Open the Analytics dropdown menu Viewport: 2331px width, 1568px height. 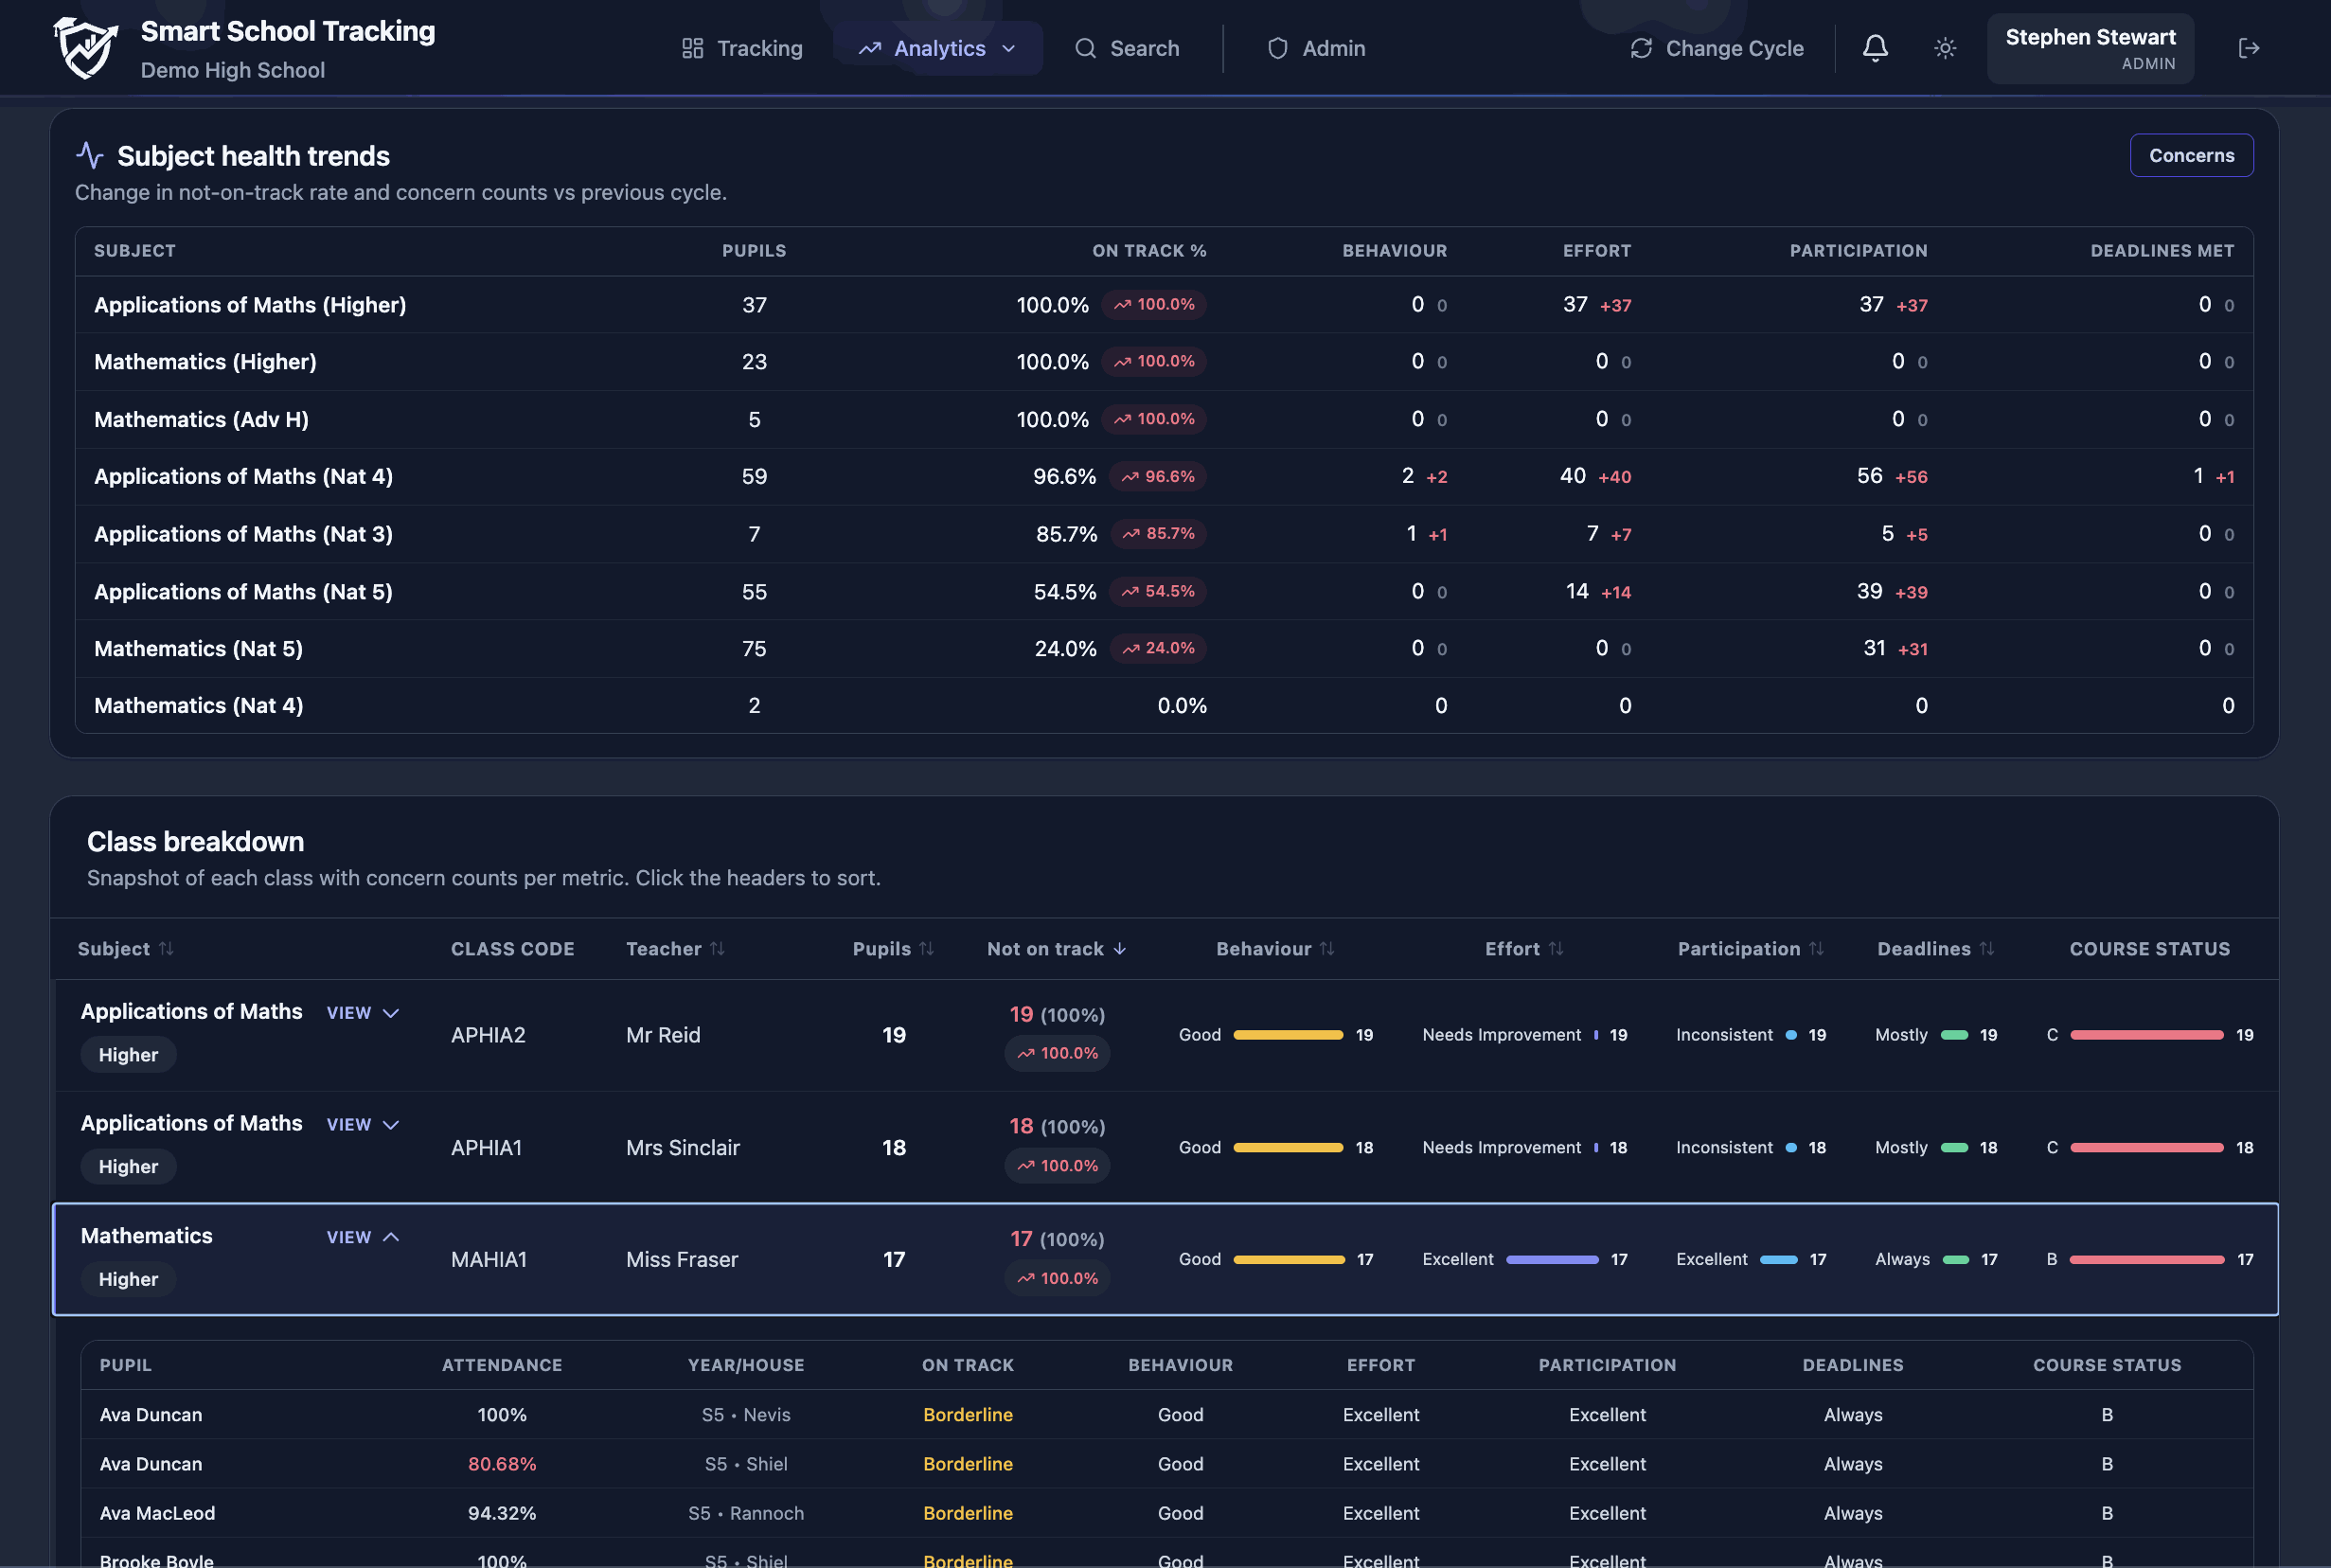[938, 48]
